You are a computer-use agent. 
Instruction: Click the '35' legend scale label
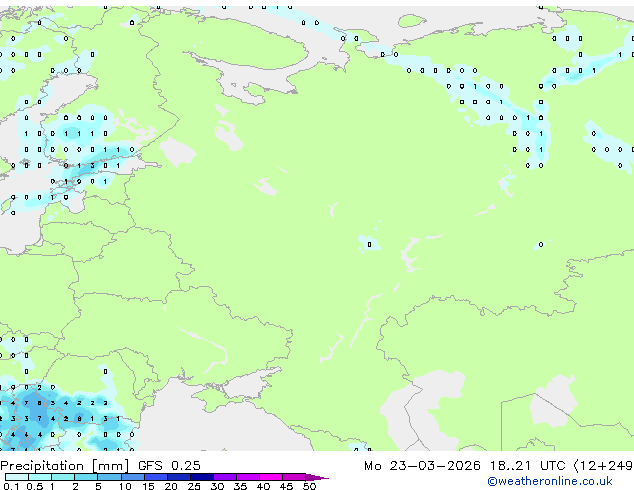pyautogui.click(x=240, y=486)
